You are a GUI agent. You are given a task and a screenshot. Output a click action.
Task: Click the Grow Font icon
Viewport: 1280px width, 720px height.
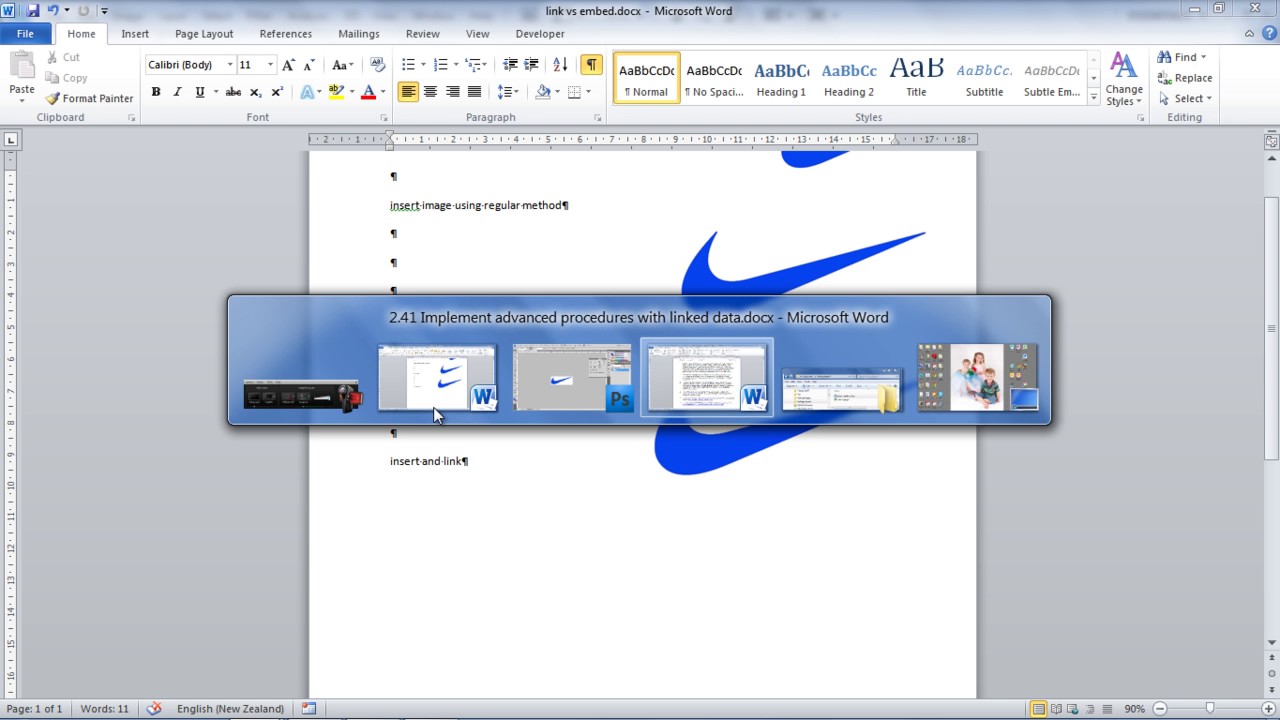288,65
